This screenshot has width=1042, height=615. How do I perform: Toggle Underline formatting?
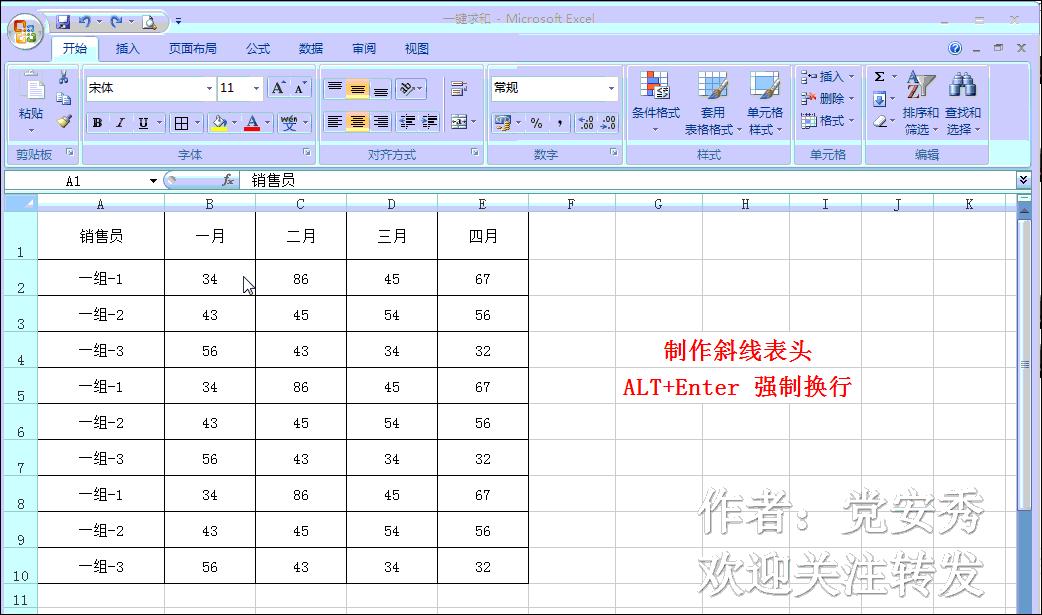[x=142, y=123]
